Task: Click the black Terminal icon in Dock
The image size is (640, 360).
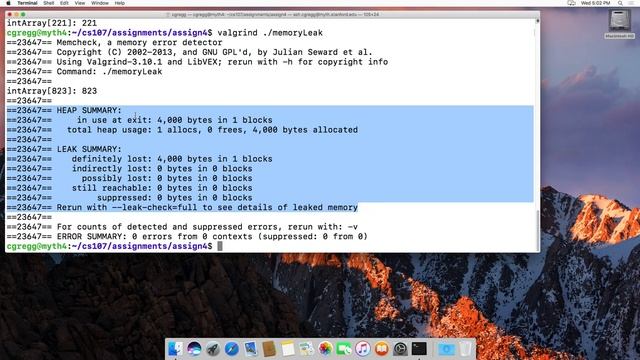Action: click(x=419, y=349)
